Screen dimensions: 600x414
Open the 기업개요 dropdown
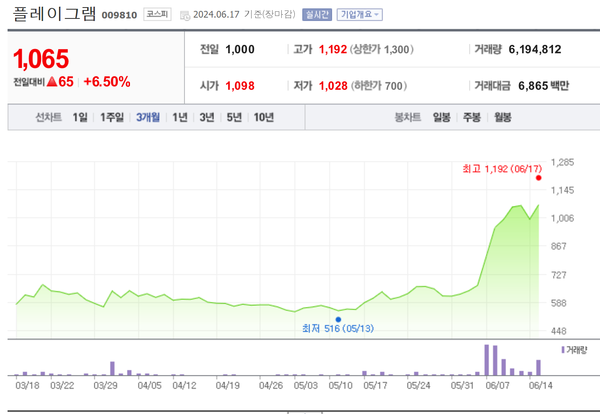click(x=359, y=15)
